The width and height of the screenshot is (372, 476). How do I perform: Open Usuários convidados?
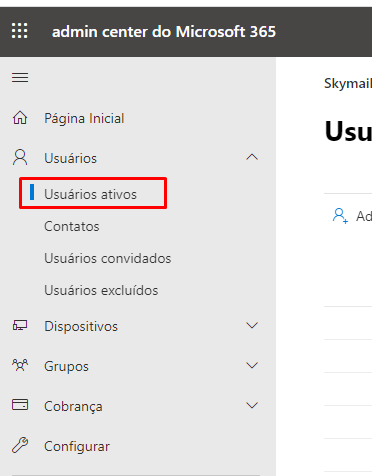pos(108,258)
